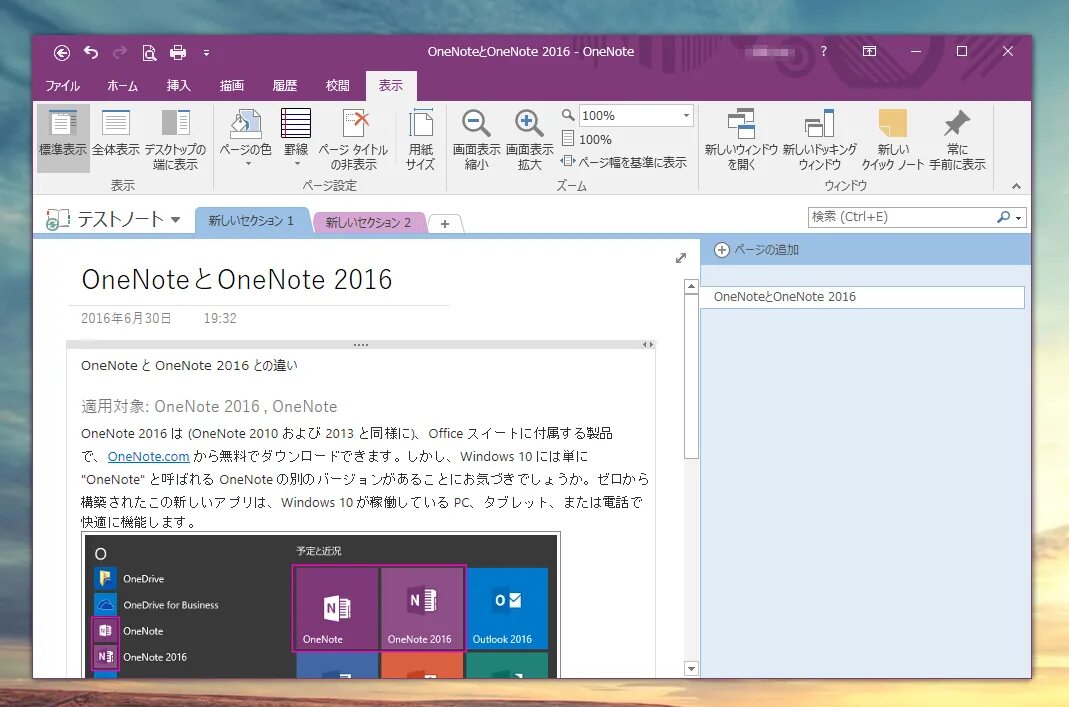This screenshot has width=1069, height=707.
Task: Open the search scope dropdown arrow
Action: pos(1019,218)
